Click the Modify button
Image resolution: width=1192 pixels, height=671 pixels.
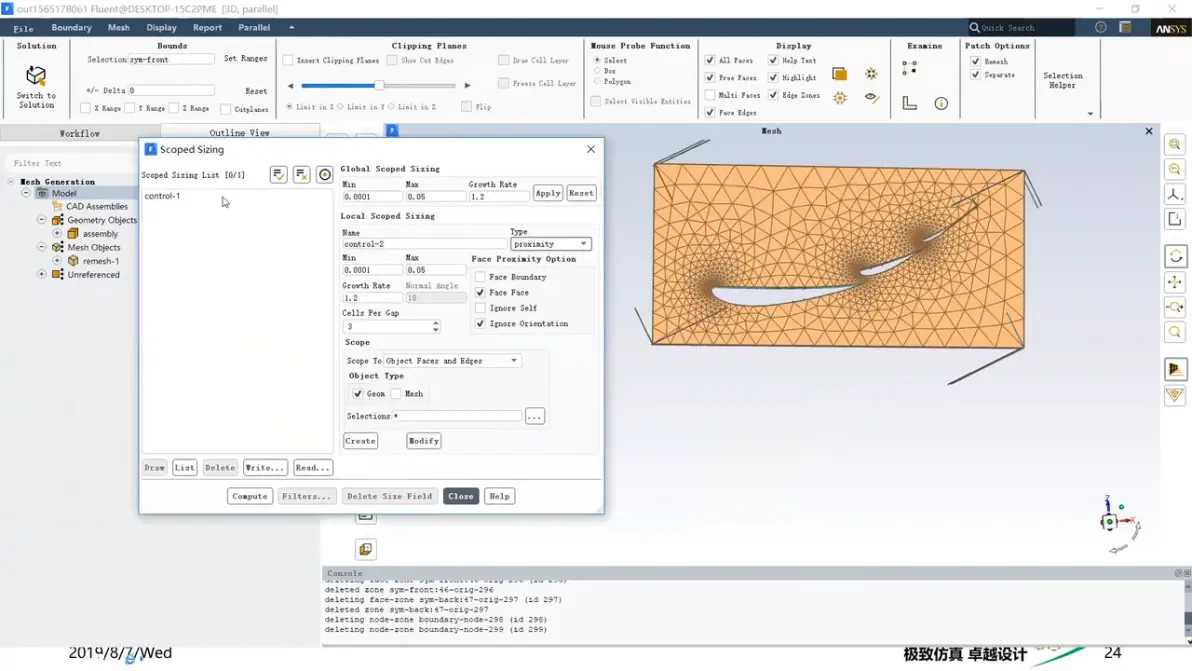423,441
